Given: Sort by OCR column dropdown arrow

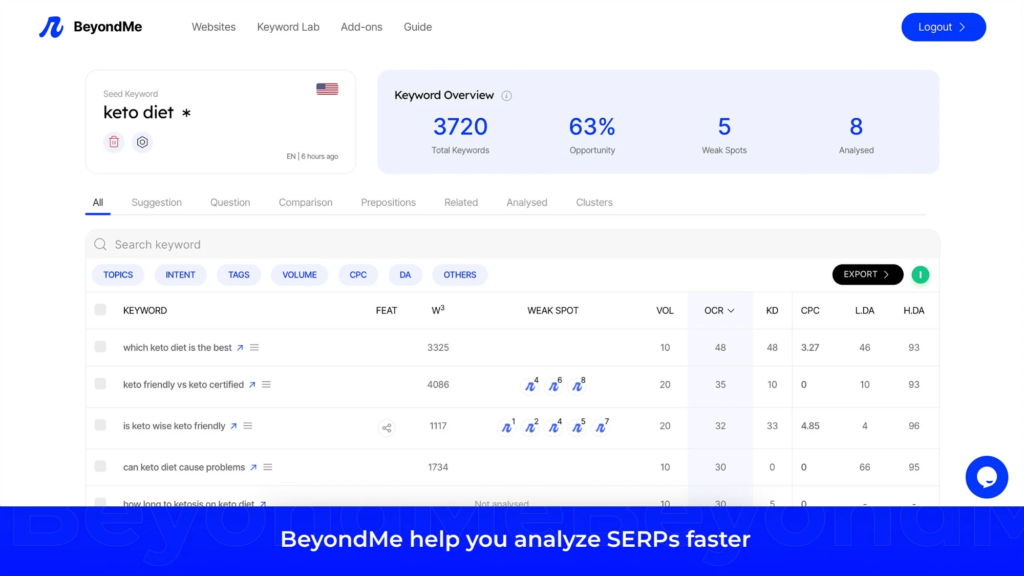Looking at the screenshot, I should point(731,311).
